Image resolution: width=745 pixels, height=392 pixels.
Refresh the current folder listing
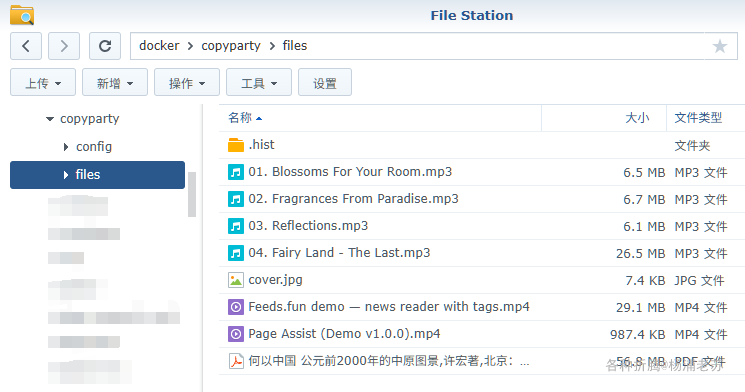pos(105,46)
